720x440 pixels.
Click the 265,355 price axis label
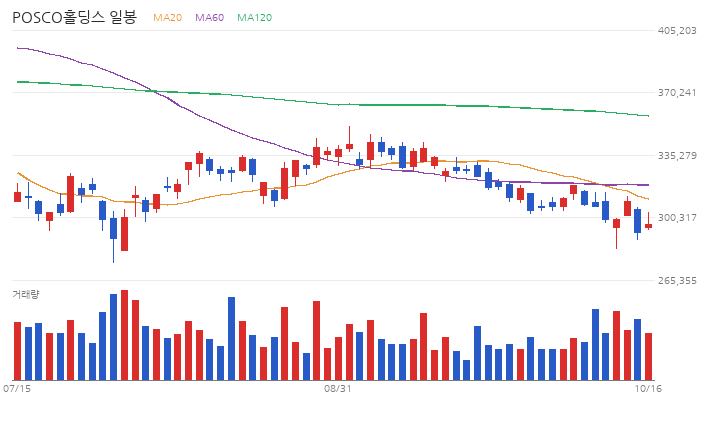point(677,280)
